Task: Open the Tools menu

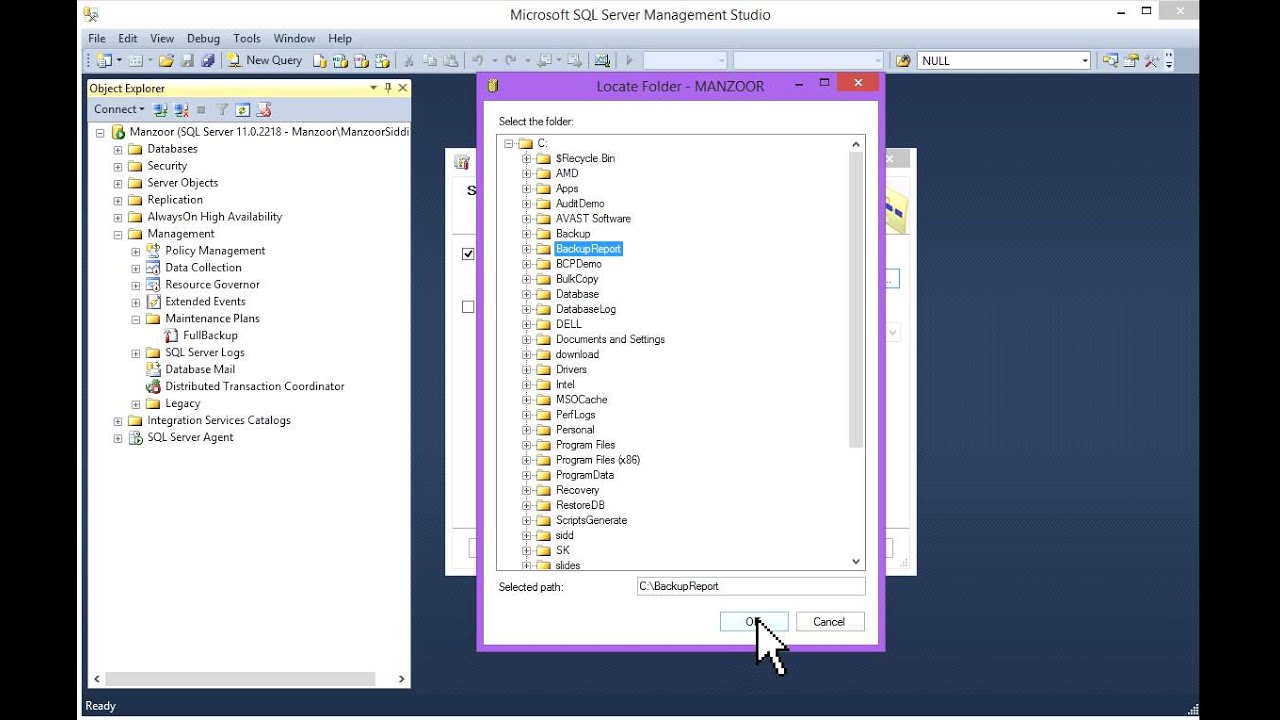Action: pos(247,38)
